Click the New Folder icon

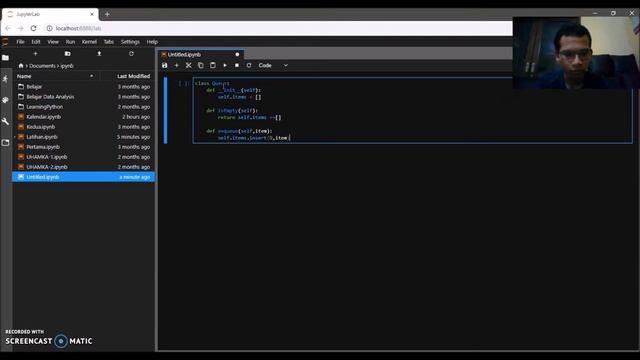(x=67, y=53)
